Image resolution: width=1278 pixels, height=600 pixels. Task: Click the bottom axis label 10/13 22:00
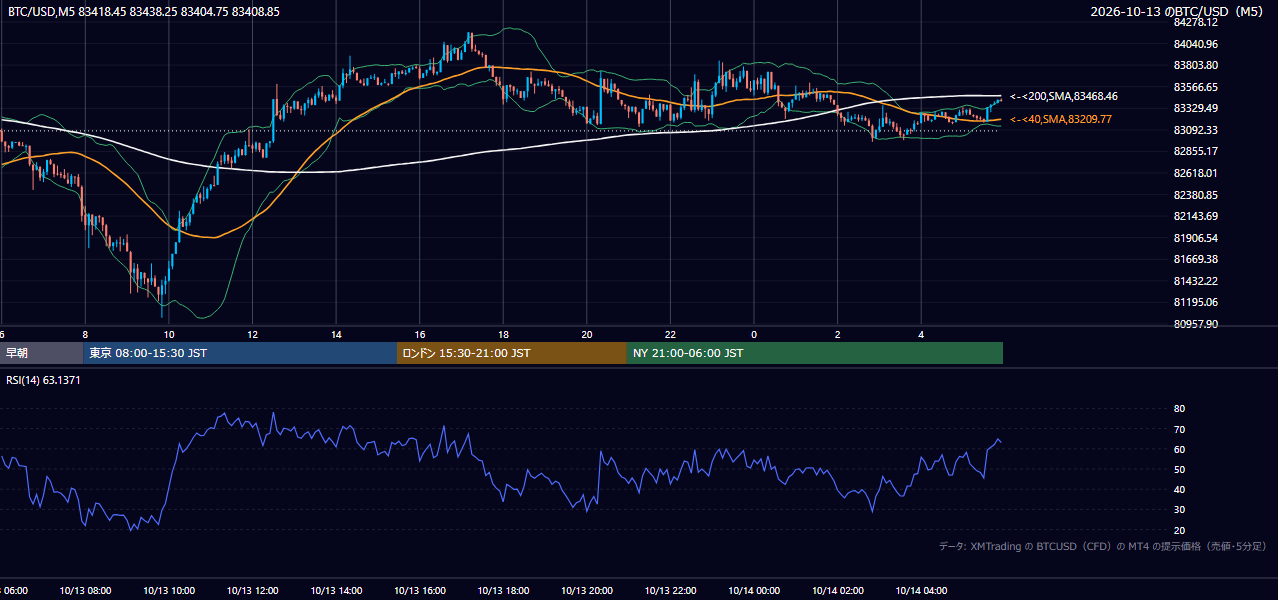670,590
